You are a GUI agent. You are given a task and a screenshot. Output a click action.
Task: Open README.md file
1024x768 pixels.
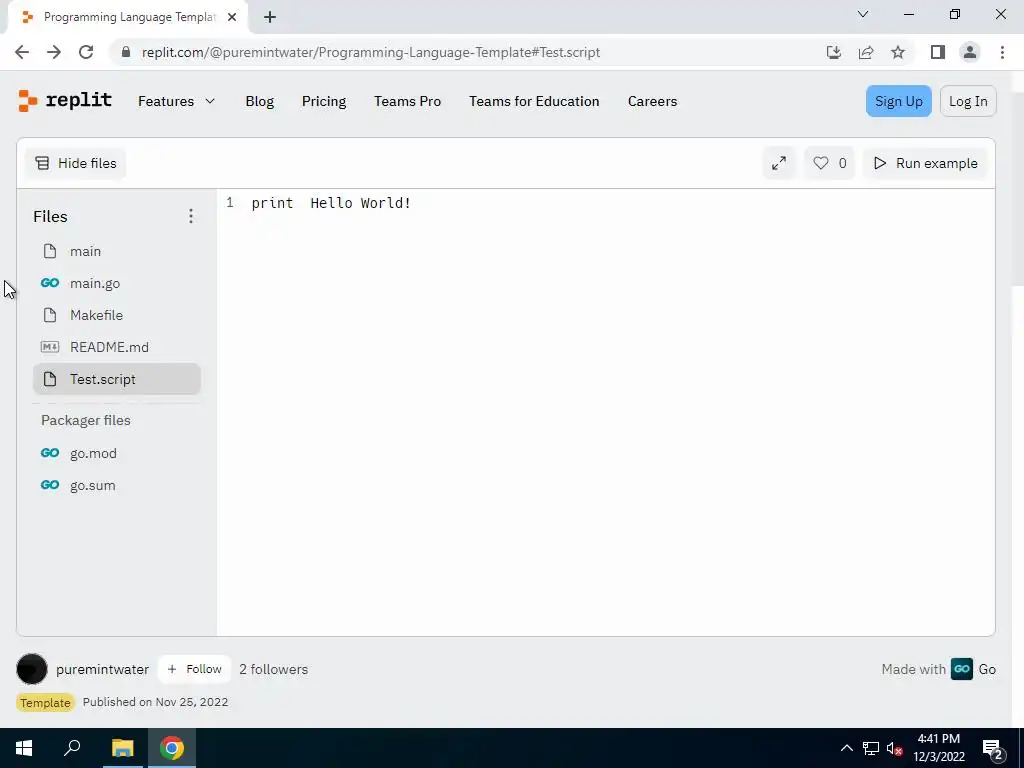click(117, 347)
